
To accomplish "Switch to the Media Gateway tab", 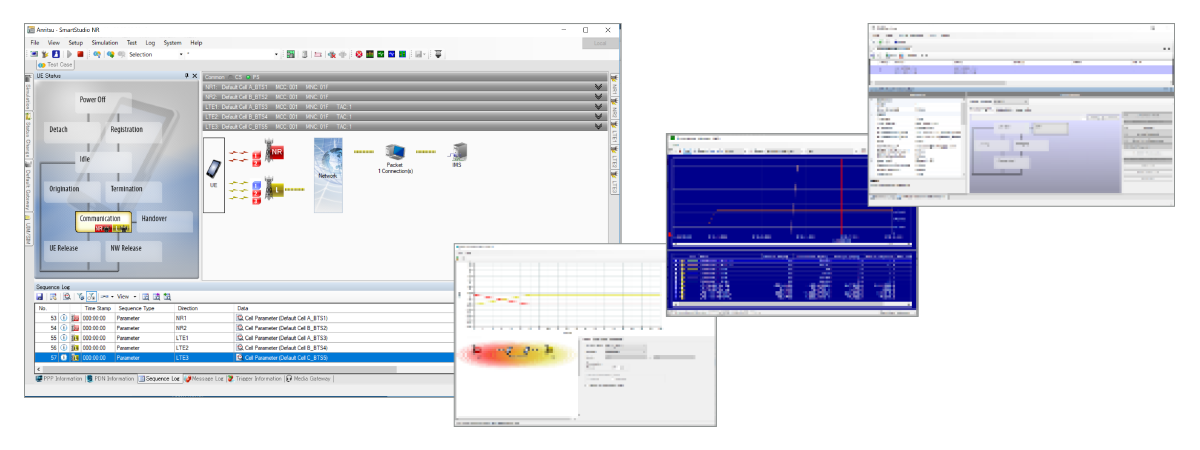I will tap(310, 379).
